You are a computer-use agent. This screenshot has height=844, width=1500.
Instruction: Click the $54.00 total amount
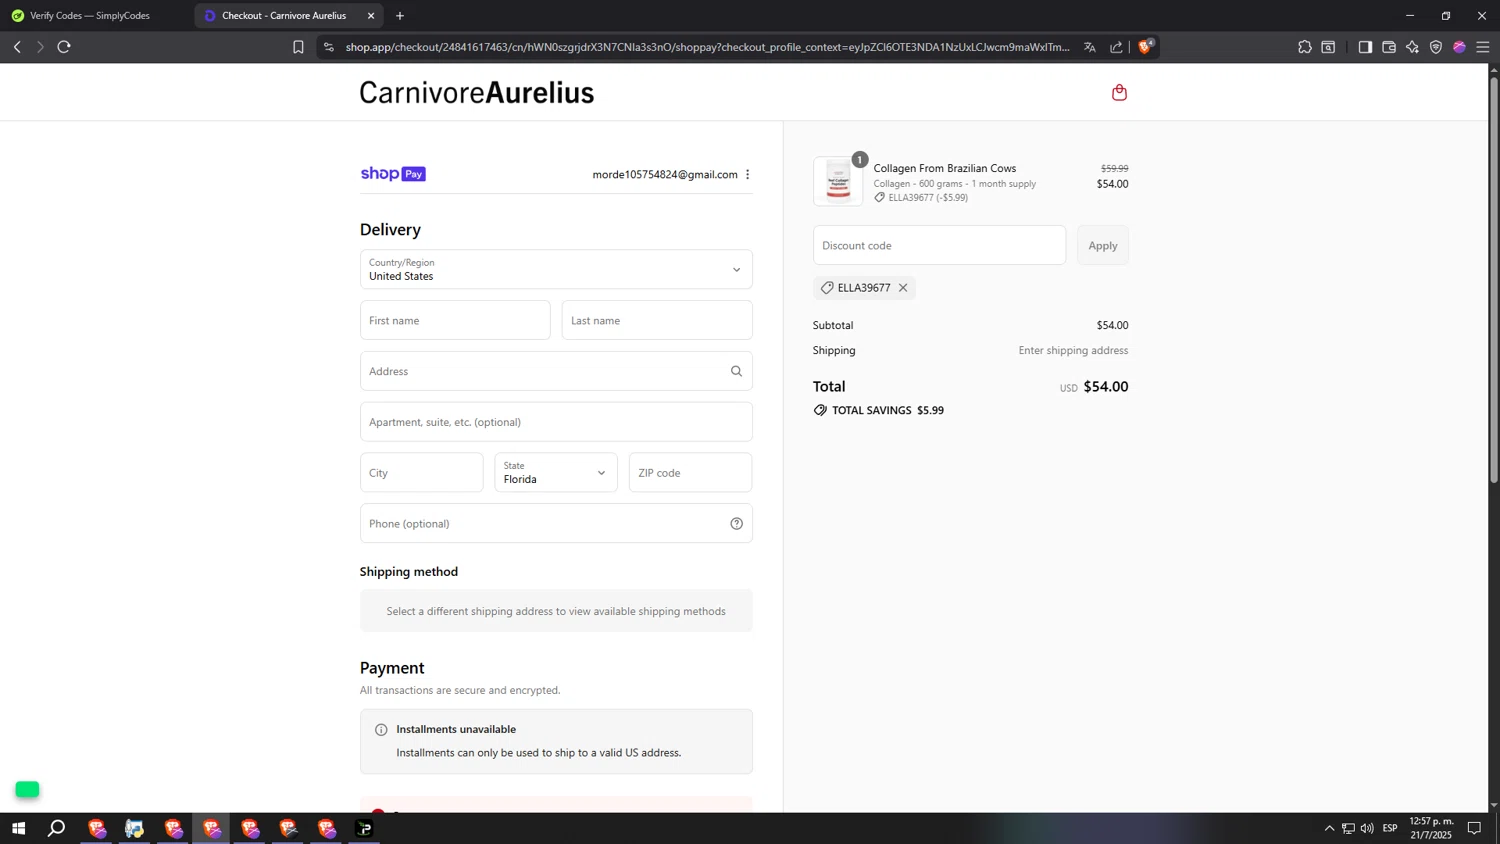1106,387
